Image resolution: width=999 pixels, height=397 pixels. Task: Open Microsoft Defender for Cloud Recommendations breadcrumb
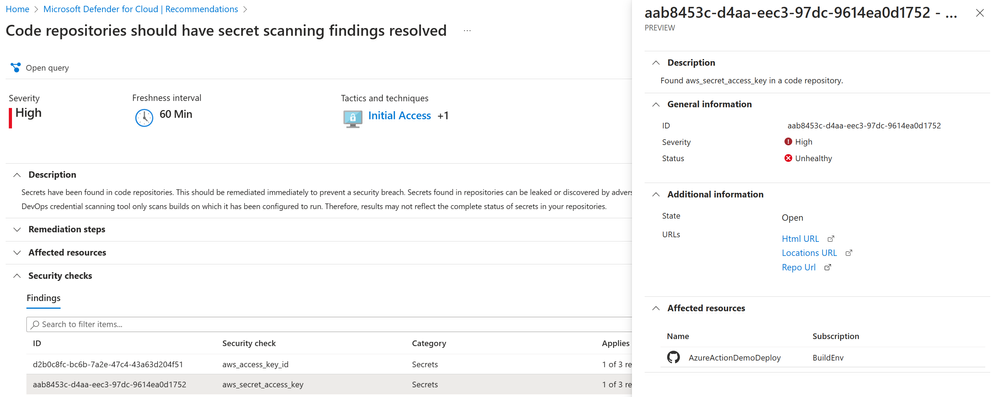click(141, 10)
